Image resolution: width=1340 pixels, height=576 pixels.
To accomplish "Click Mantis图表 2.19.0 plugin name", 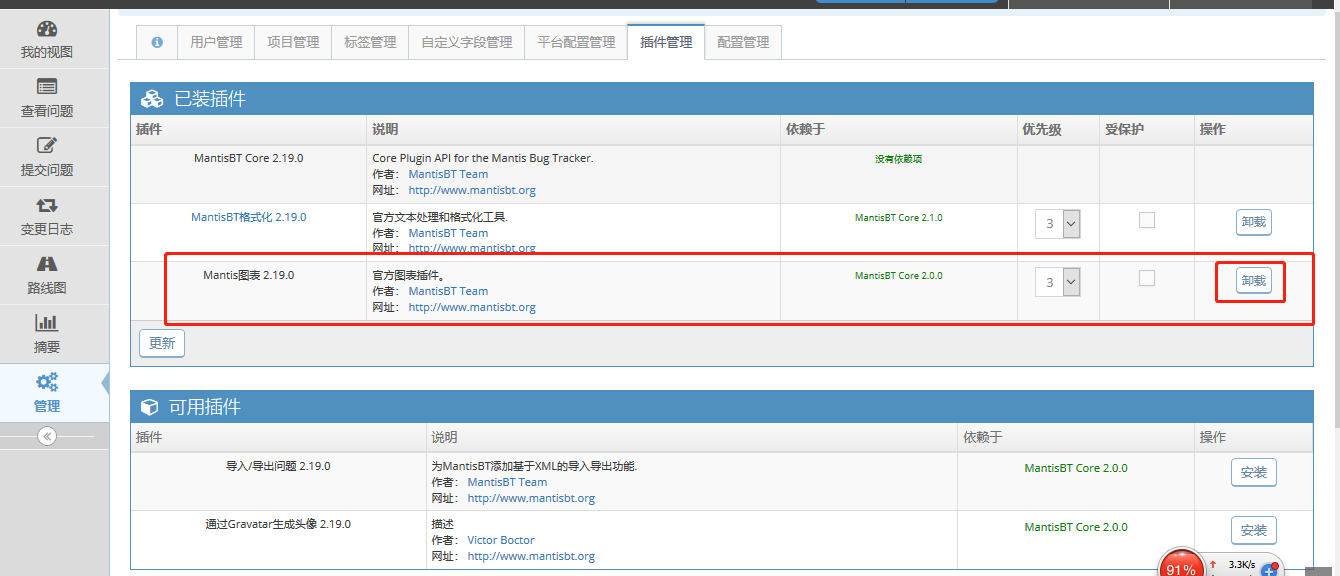I will pos(249,275).
